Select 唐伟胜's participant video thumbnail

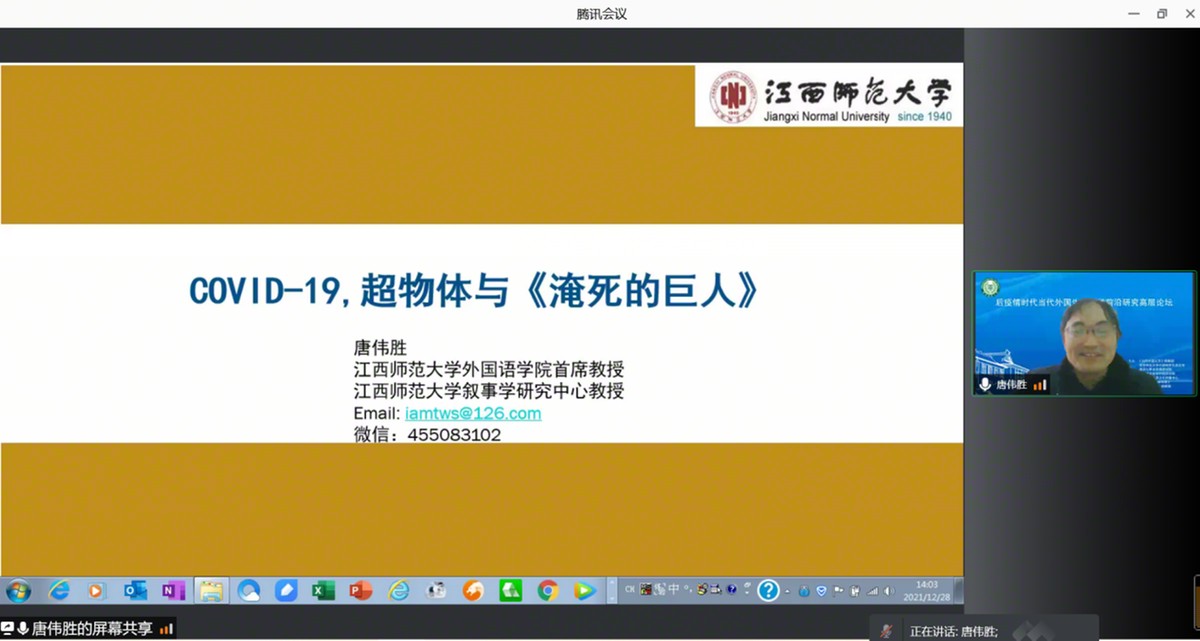pyautogui.click(x=1084, y=333)
